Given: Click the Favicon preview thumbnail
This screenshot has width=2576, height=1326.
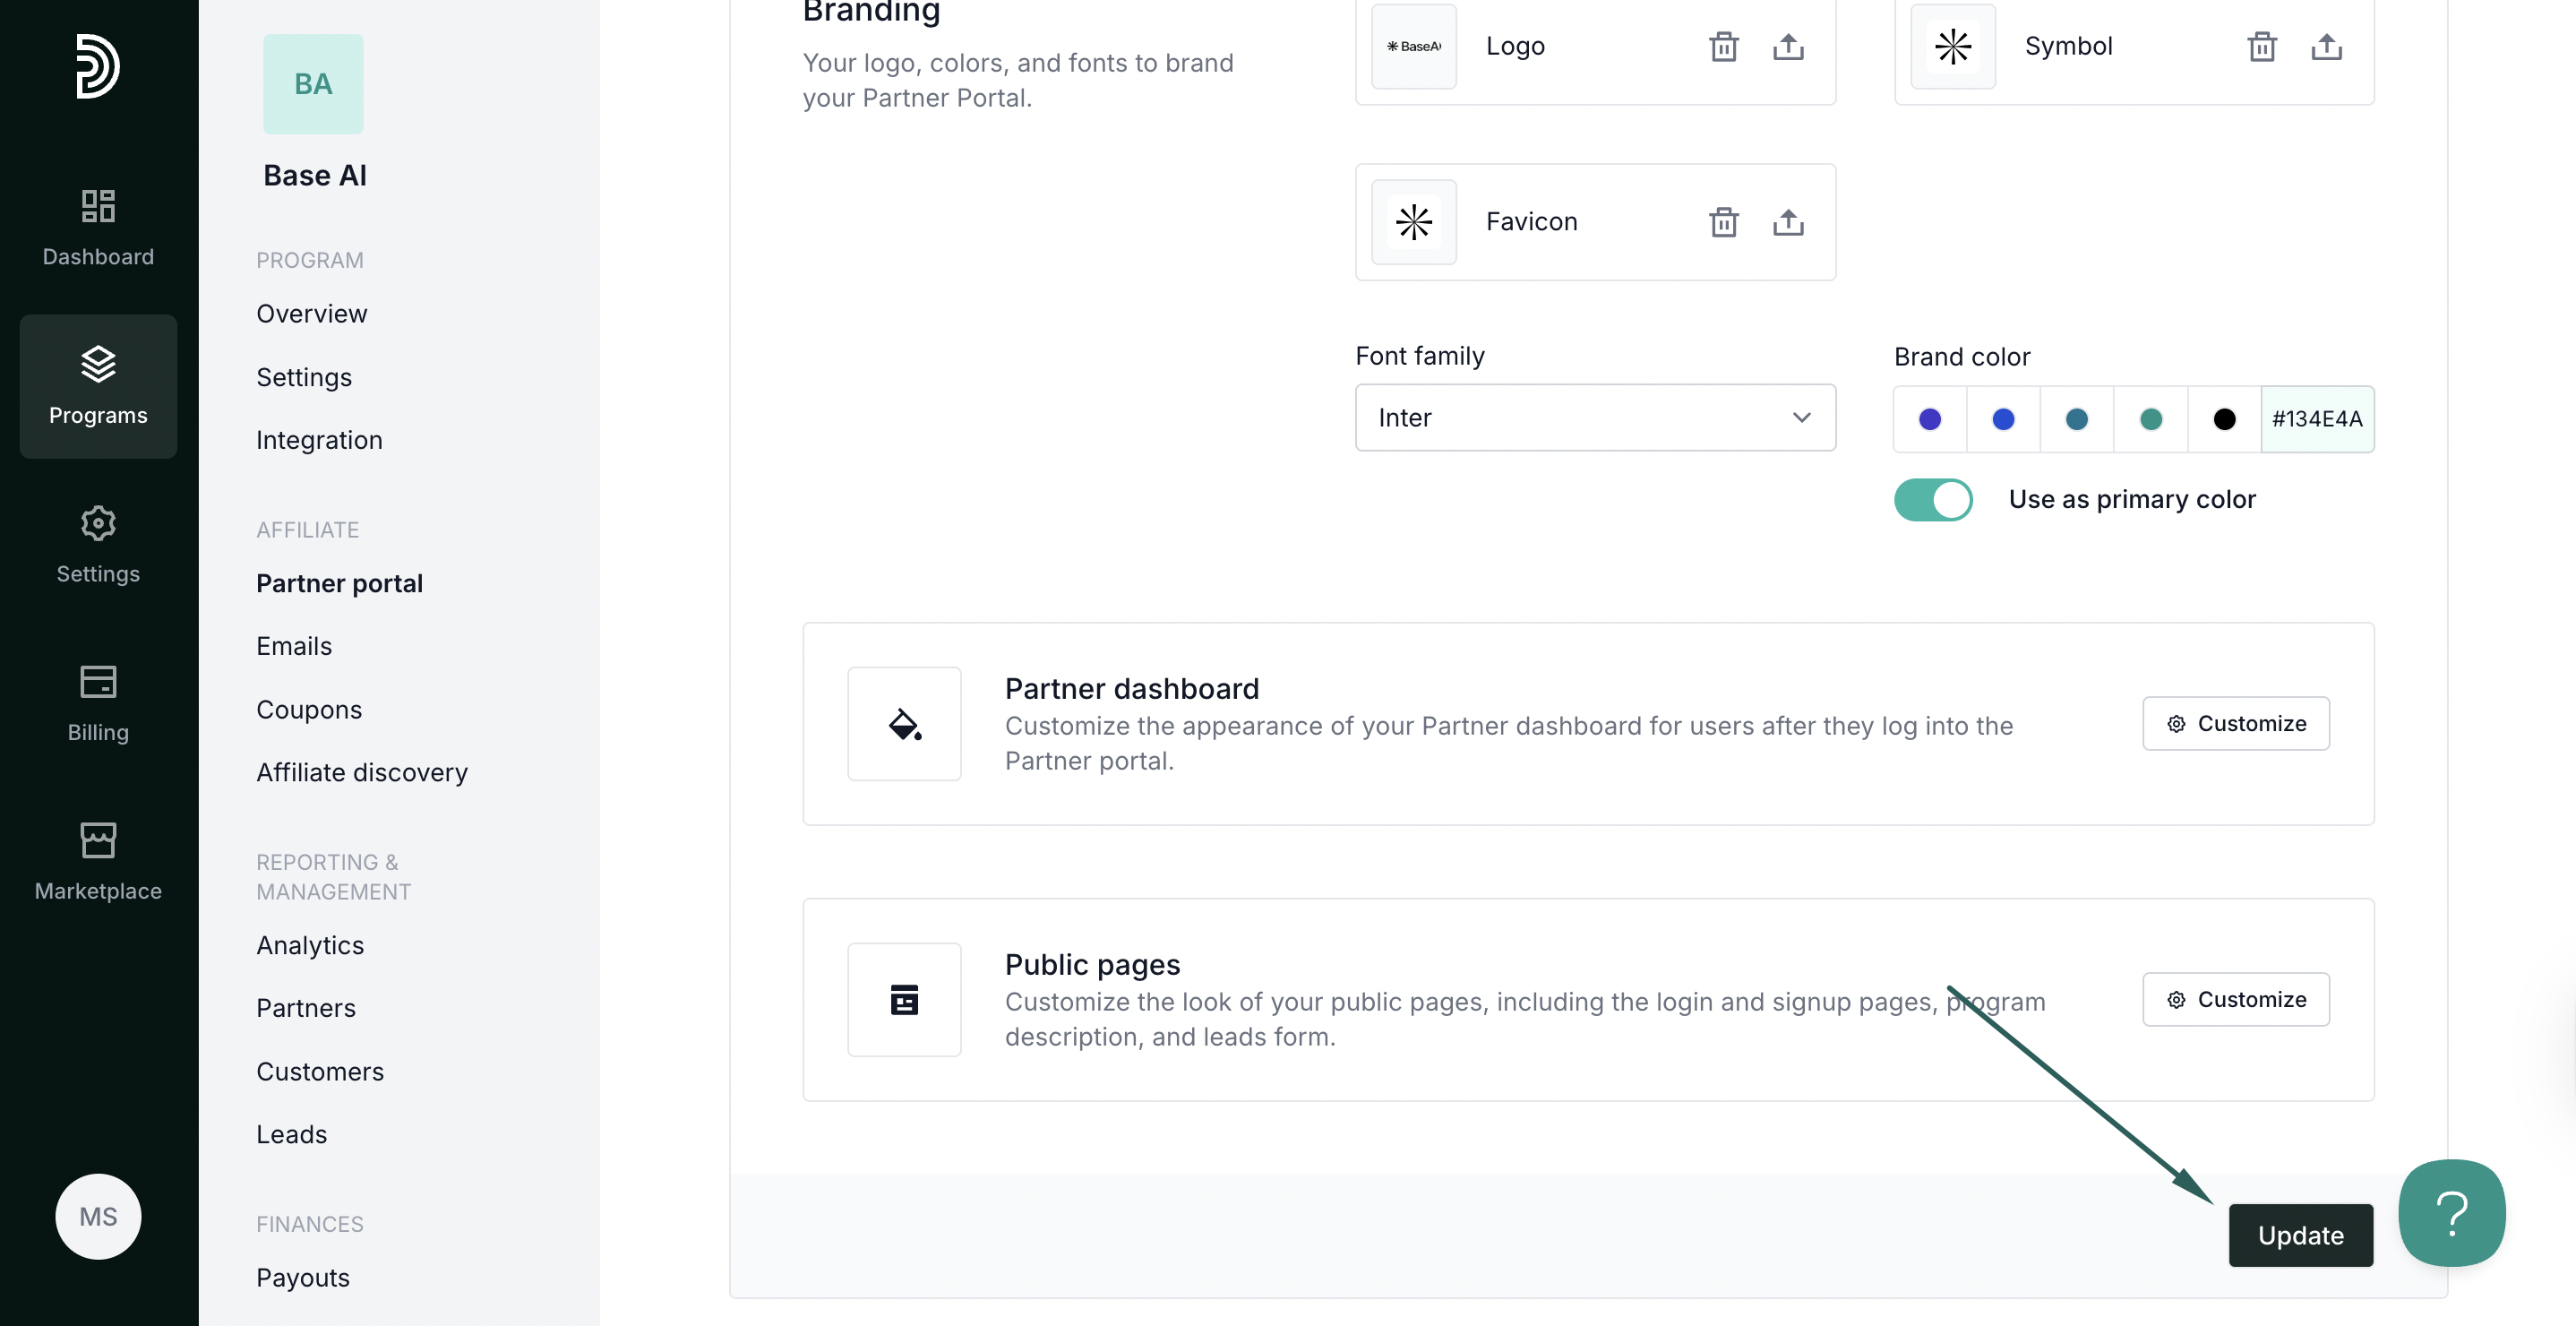Looking at the screenshot, I should pos(1413,221).
